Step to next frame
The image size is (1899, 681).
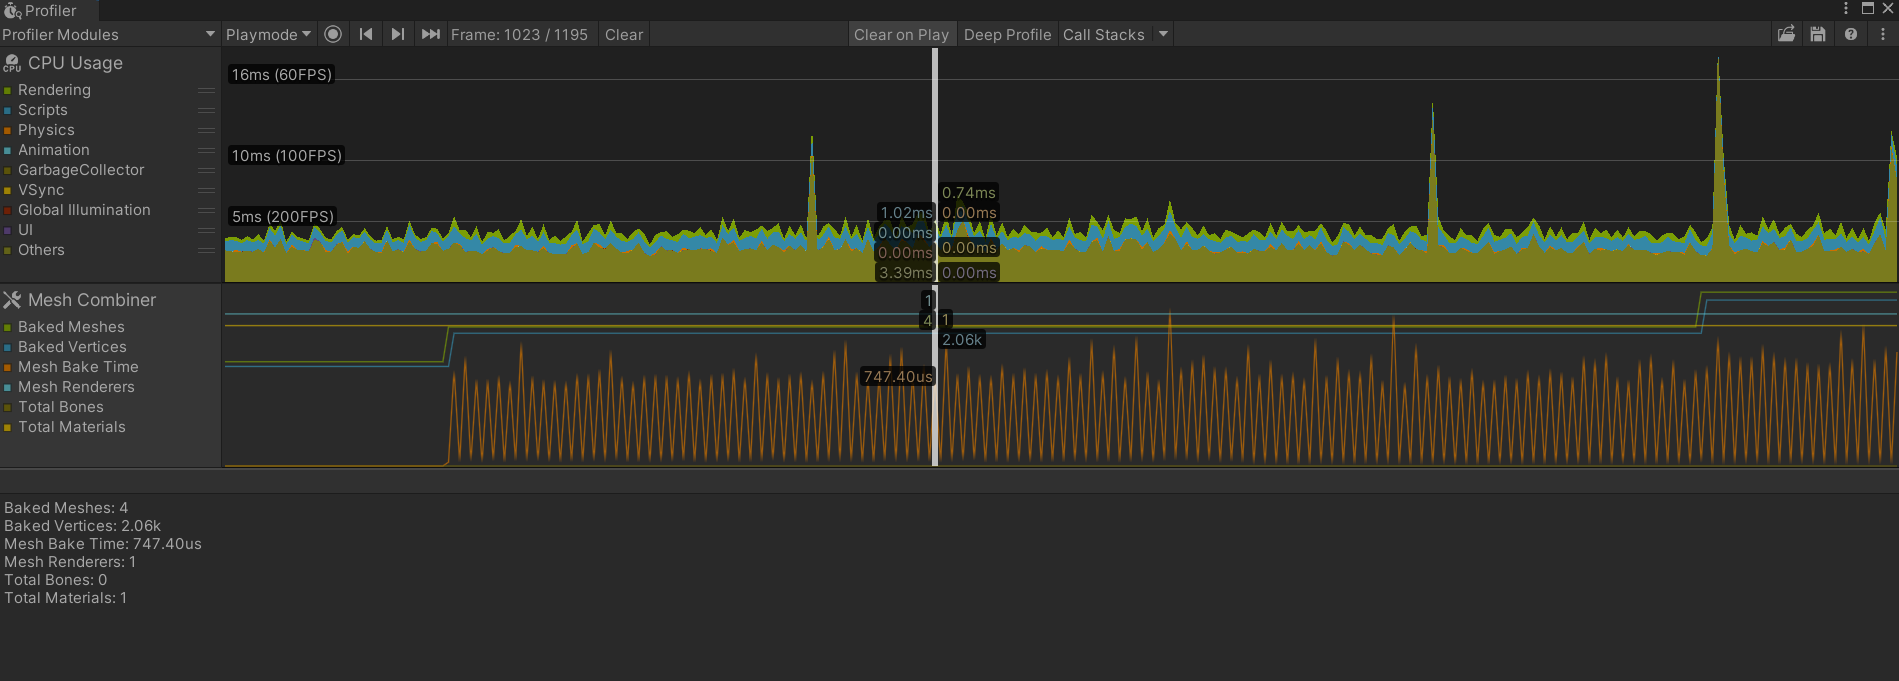pyautogui.click(x=398, y=34)
